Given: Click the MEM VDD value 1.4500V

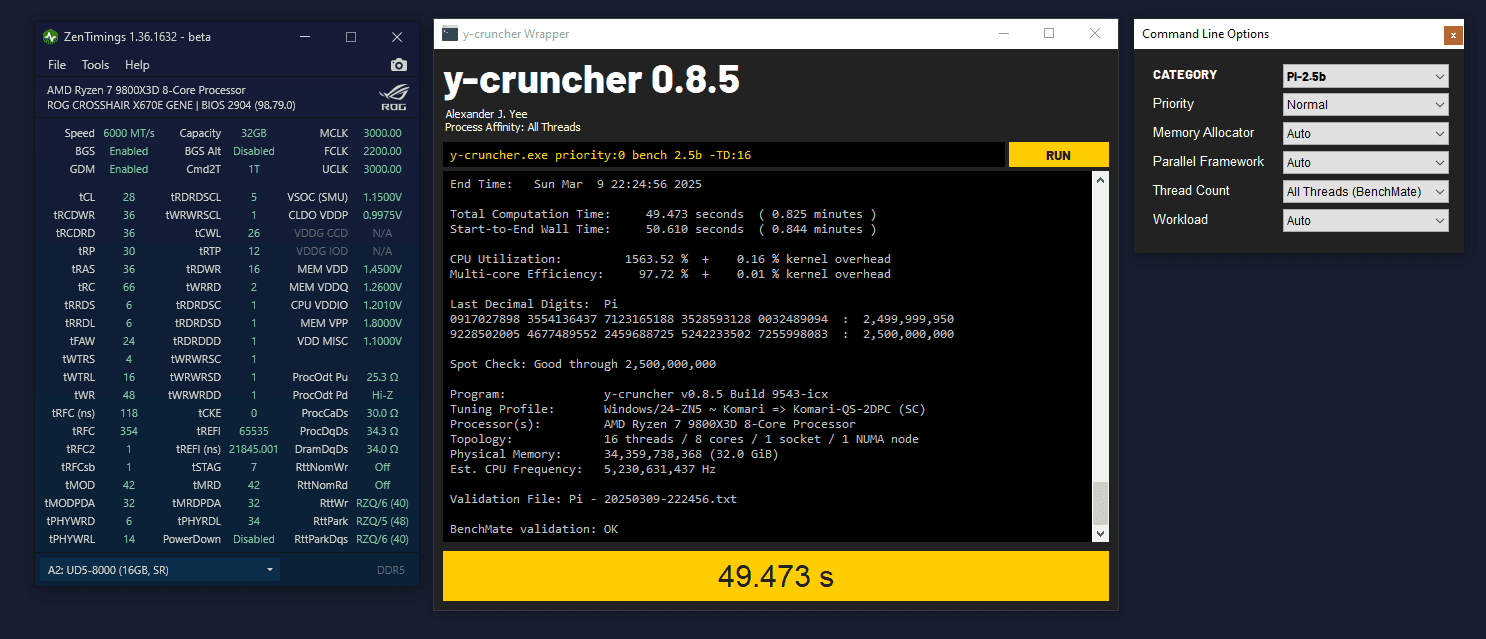Looking at the screenshot, I should point(381,269).
